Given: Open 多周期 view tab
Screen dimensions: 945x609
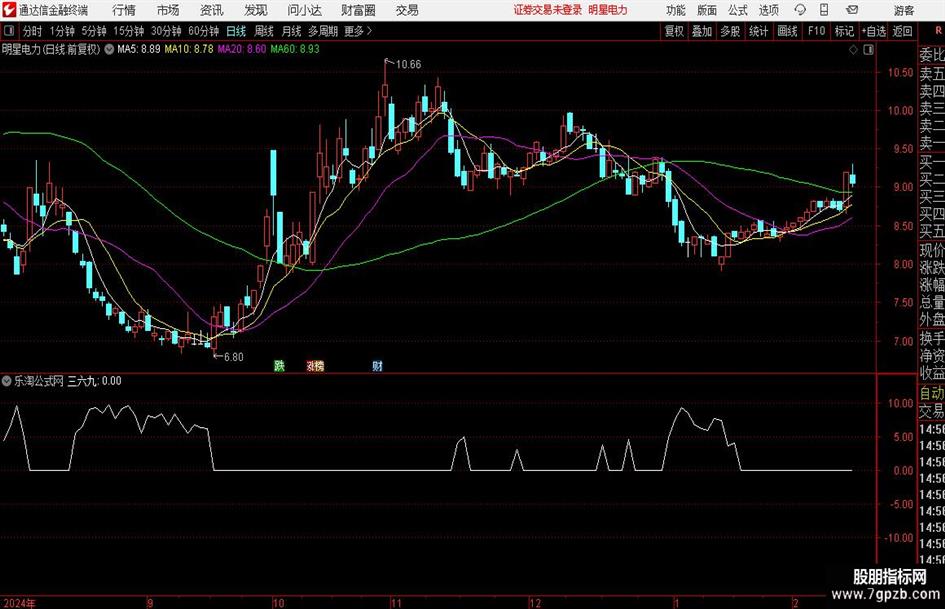Looking at the screenshot, I should click(323, 31).
